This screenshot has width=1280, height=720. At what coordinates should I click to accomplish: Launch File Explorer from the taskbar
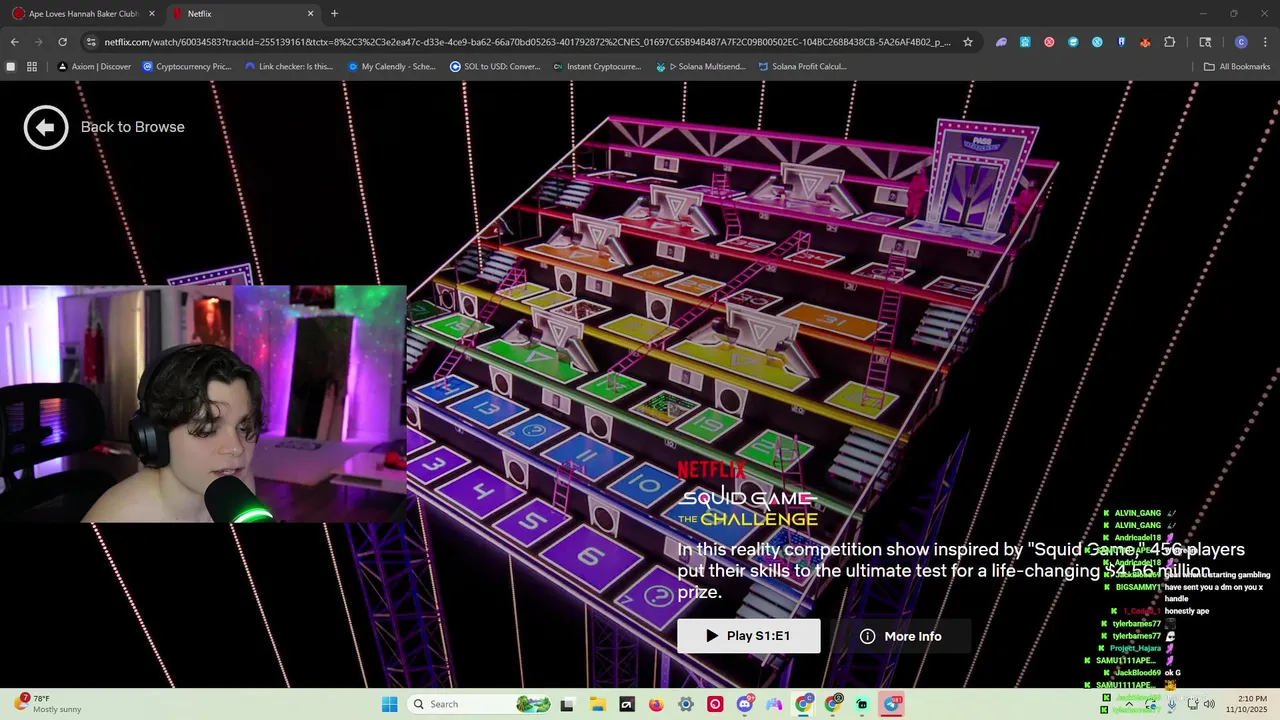(x=597, y=704)
